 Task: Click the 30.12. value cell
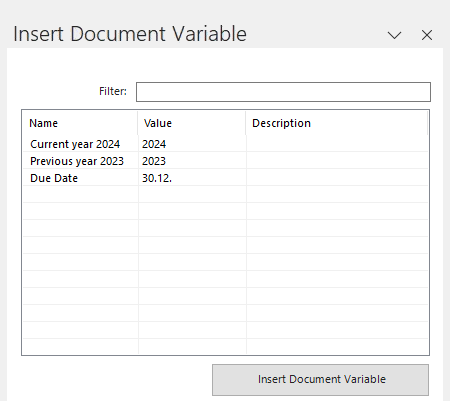192,178
